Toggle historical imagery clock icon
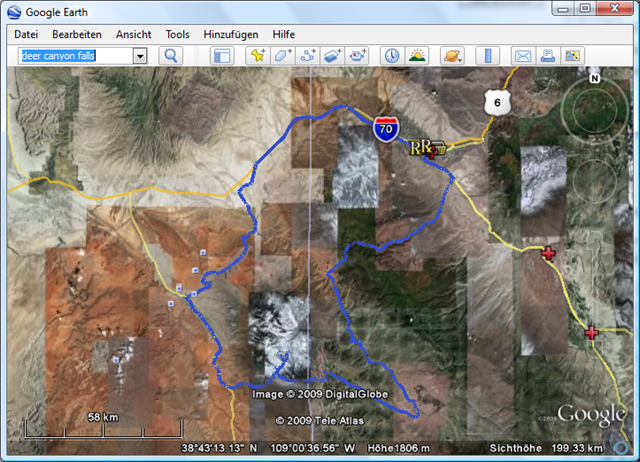The width and height of the screenshot is (640, 462). click(391, 56)
